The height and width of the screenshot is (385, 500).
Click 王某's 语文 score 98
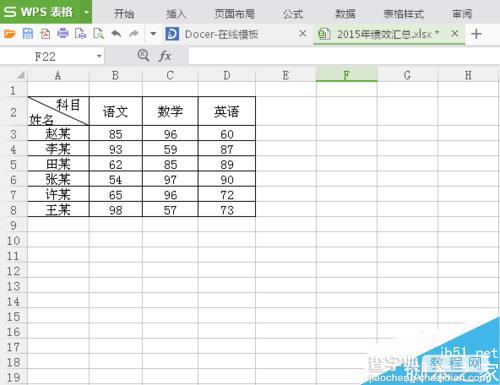point(116,210)
